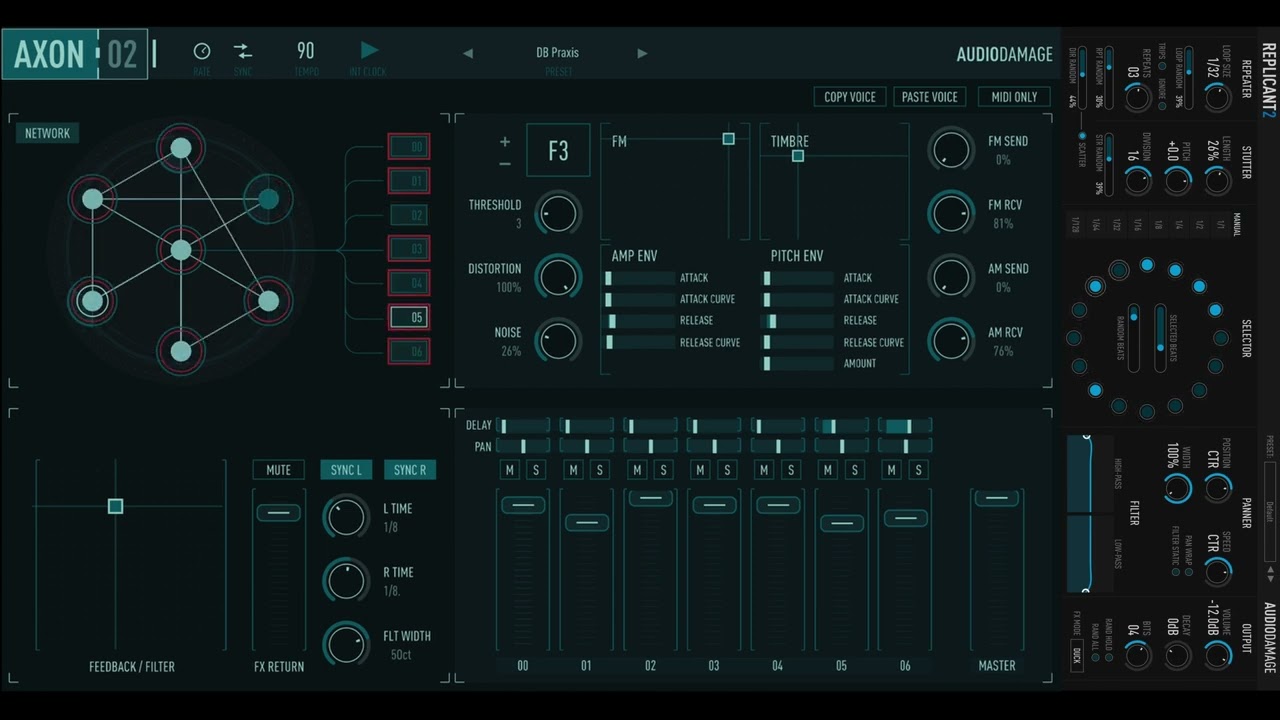Select voice 04 in the voice list
The width and height of the screenshot is (1280, 720).
pyautogui.click(x=409, y=283)
